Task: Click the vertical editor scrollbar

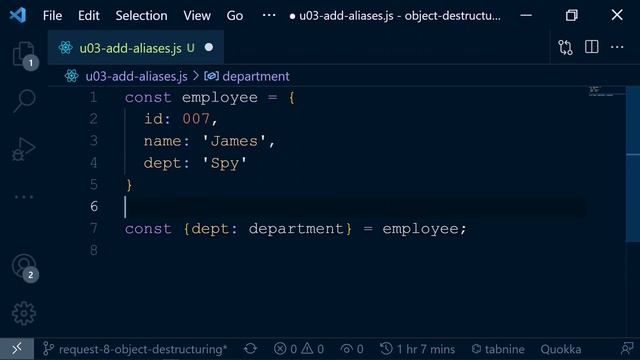Action: pyautogui.click(x=633, y=163)
